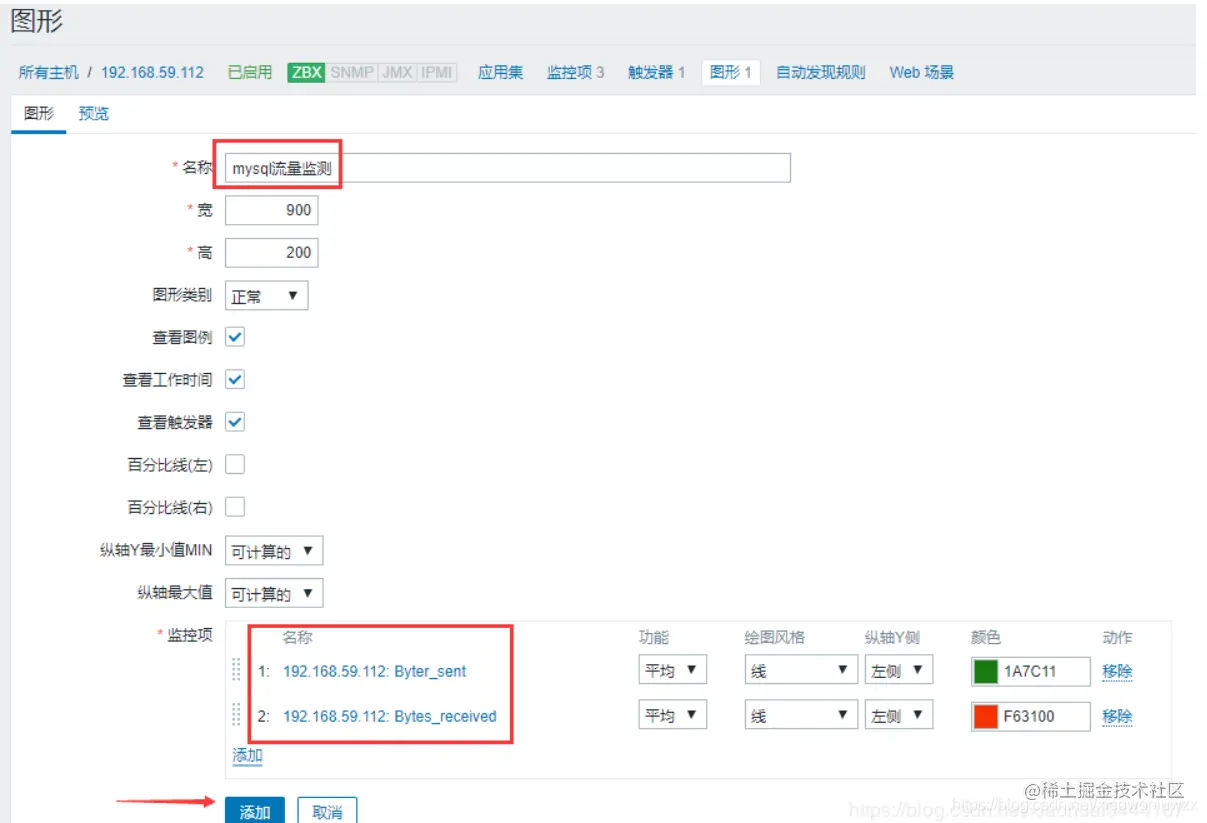Image resolution: width=1207 pixels, height=823 pixels.
Task: Switch to the 预览 tab
Action: point(94,114)
